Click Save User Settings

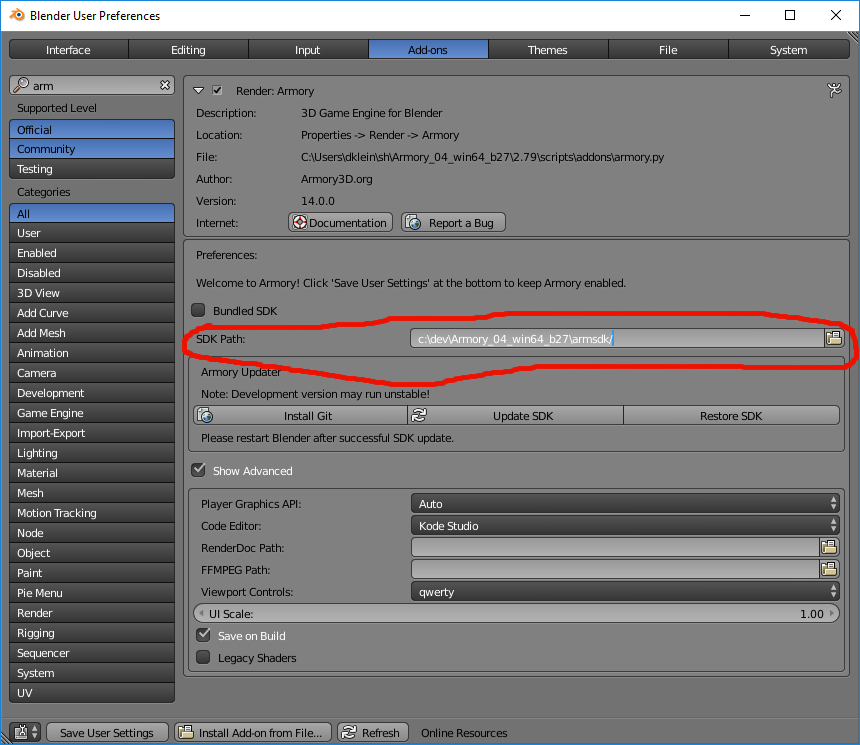pos(106,732)
